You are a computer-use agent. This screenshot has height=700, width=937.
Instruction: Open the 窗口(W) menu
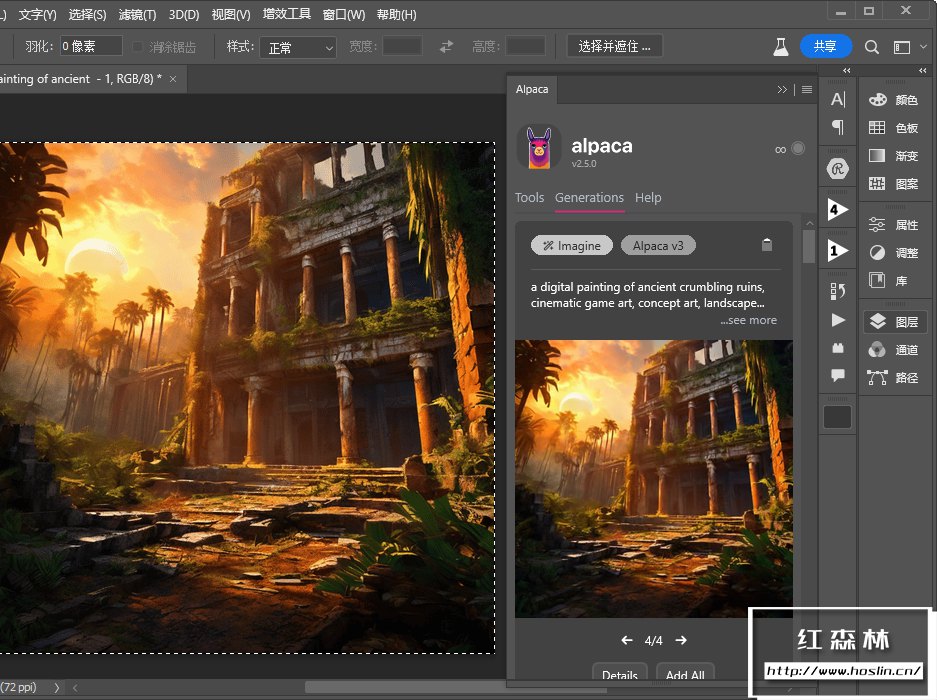(344, 14)
